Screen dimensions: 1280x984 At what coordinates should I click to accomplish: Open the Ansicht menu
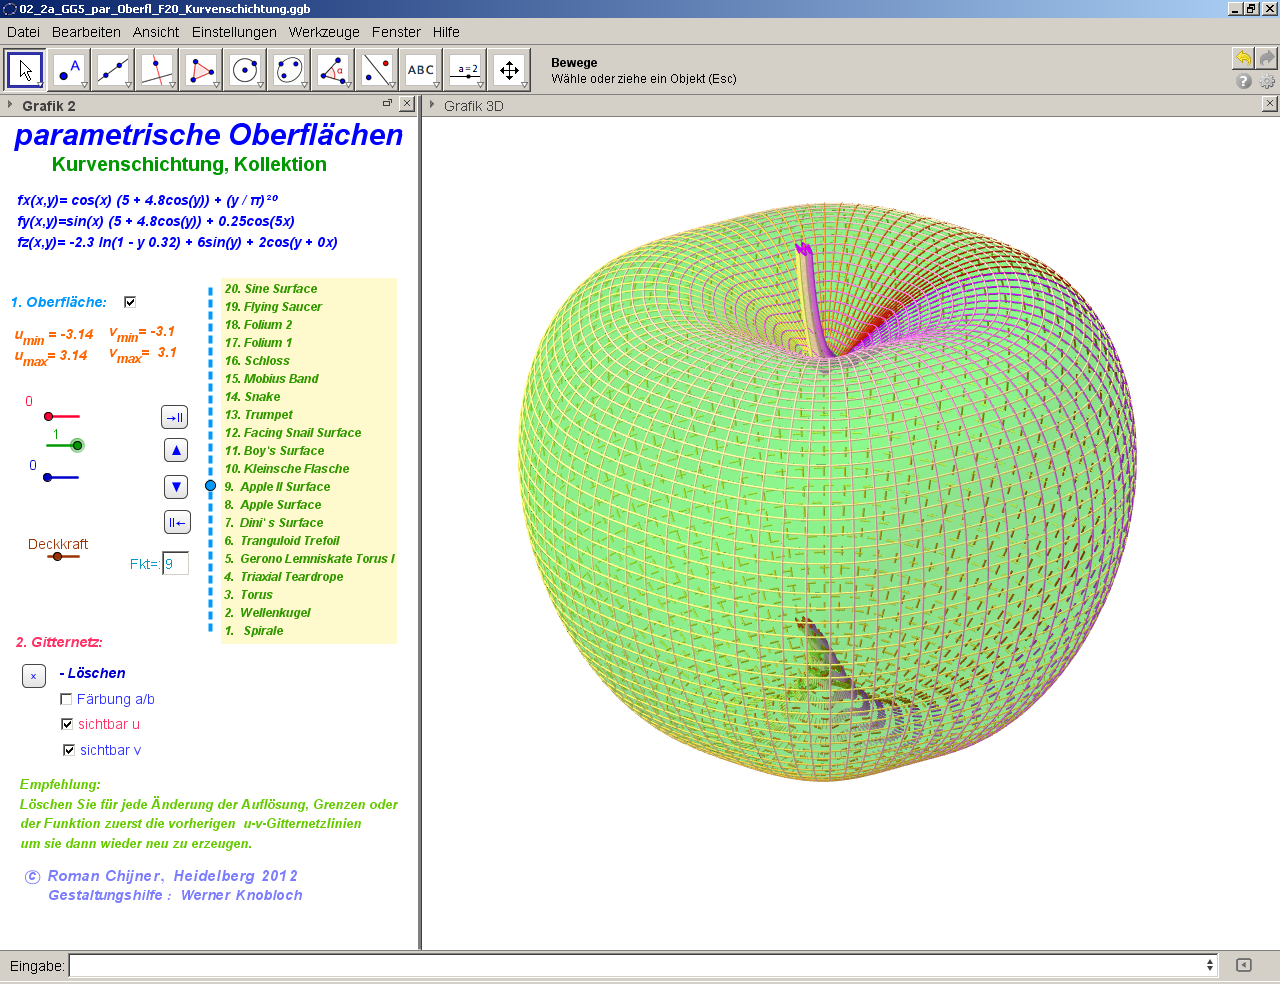[156, 32]
